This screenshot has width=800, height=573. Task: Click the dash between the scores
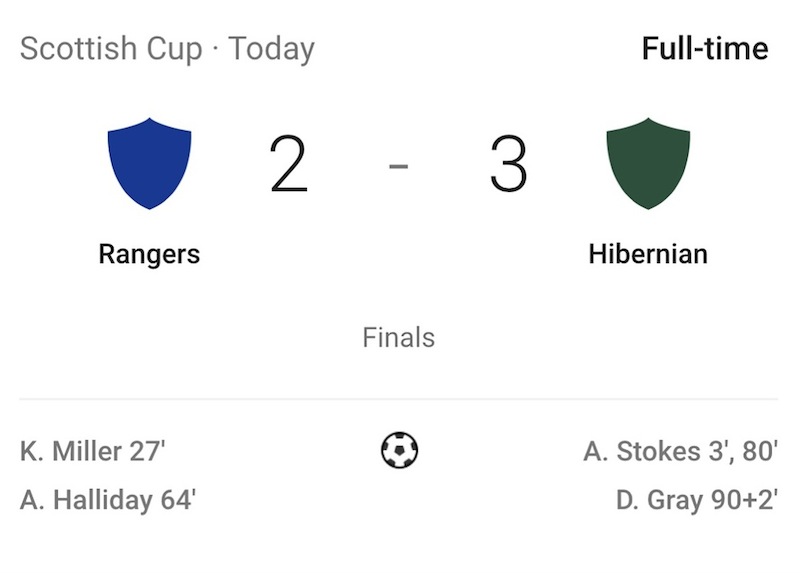[x=398, y=166]
